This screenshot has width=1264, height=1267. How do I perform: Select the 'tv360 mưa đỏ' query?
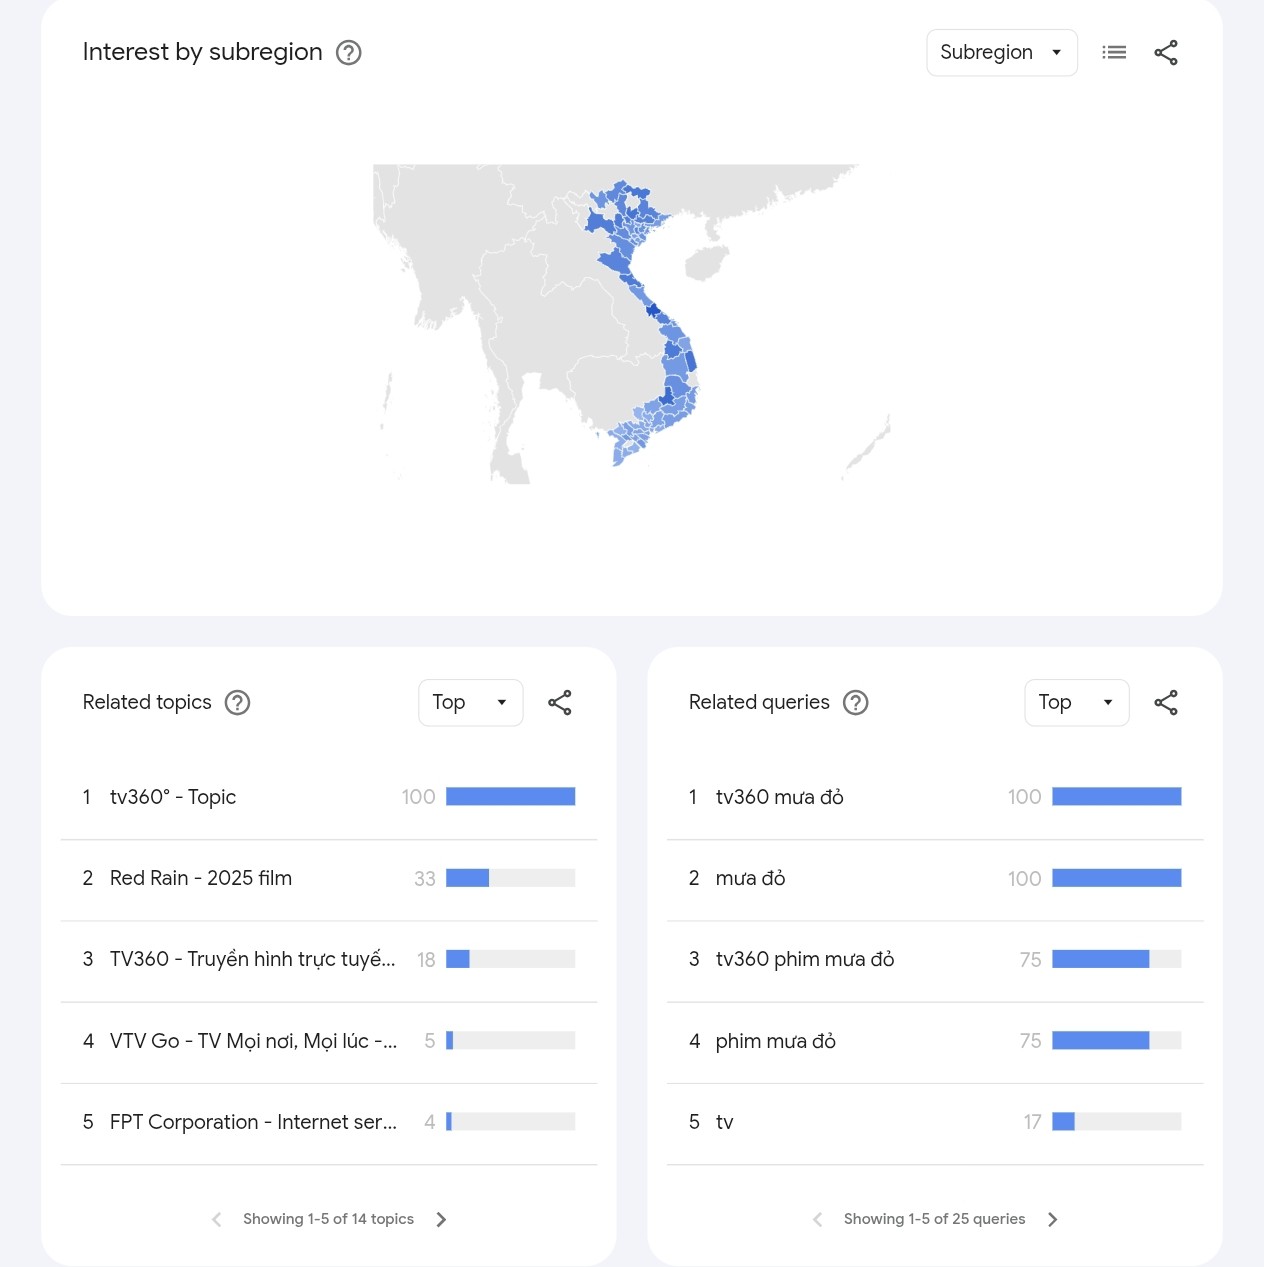(x=779, y=797)
